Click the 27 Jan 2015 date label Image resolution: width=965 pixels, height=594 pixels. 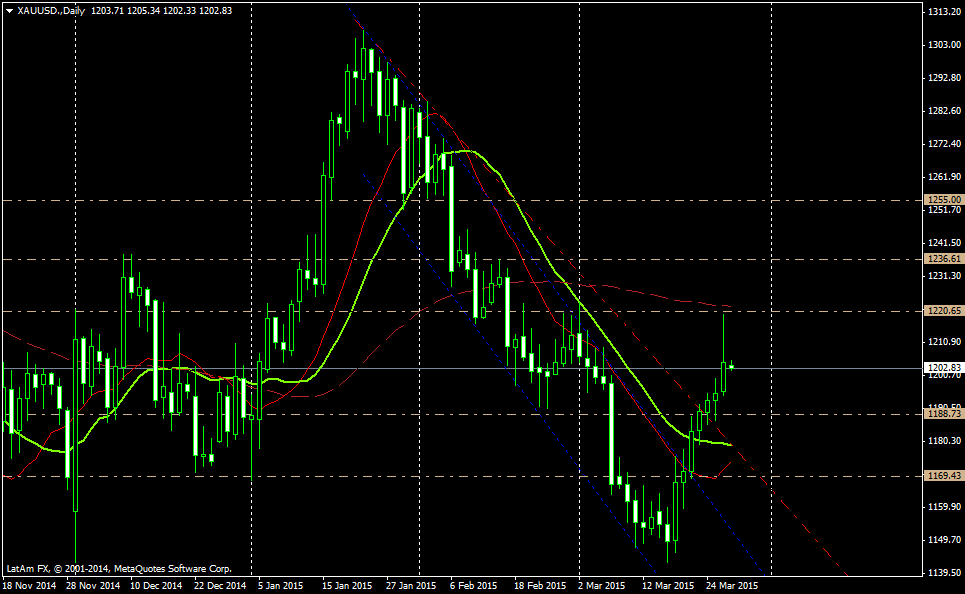pyautogui.click(x=411, y=586)
